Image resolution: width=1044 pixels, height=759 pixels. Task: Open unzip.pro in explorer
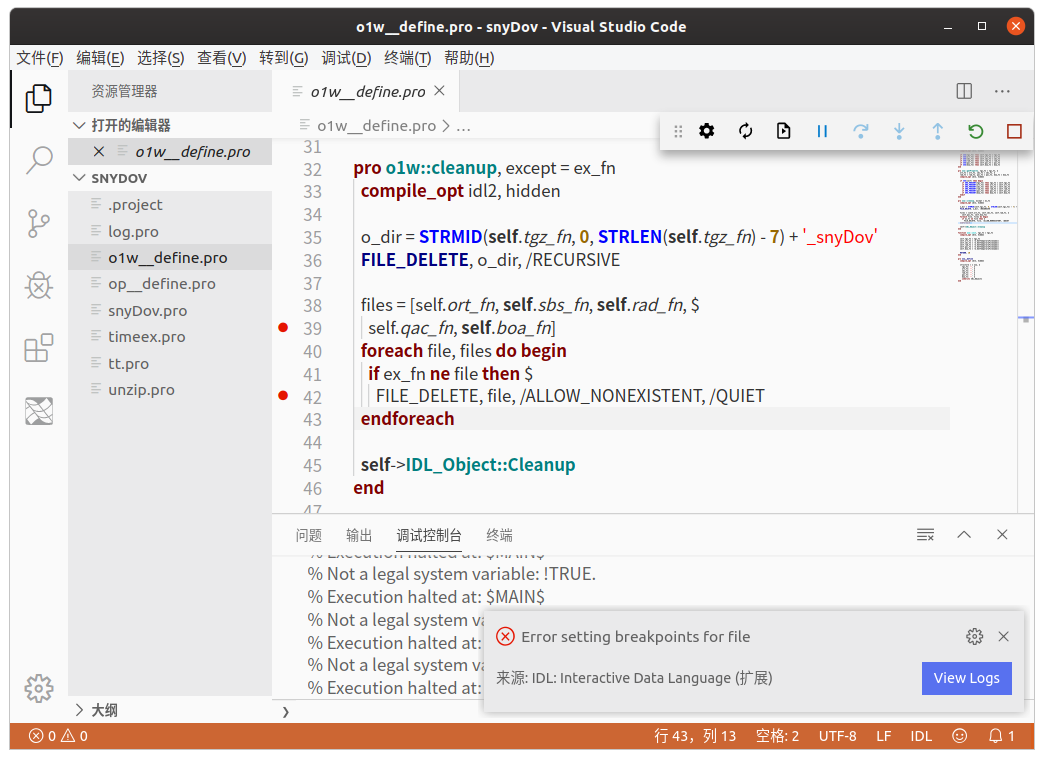click(x=170, y=389)
